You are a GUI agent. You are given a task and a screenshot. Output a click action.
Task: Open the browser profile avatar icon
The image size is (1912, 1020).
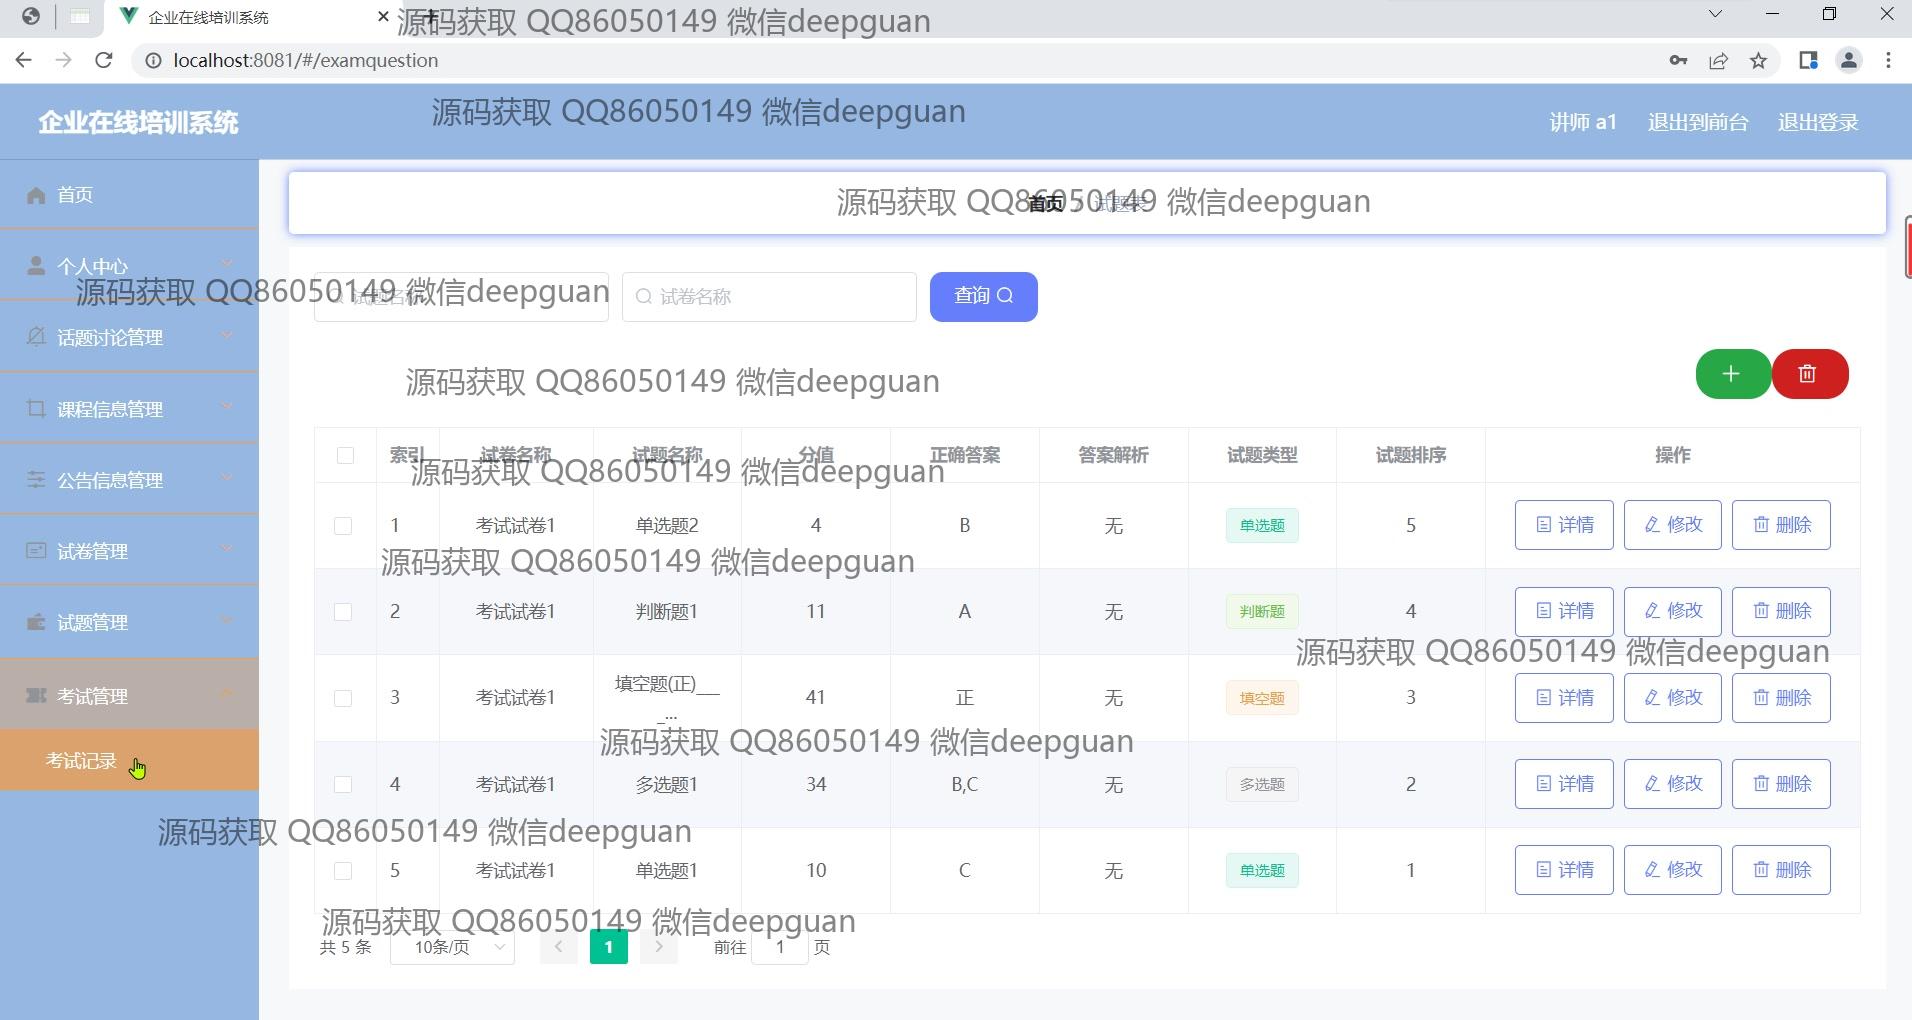coord(1848,61)
